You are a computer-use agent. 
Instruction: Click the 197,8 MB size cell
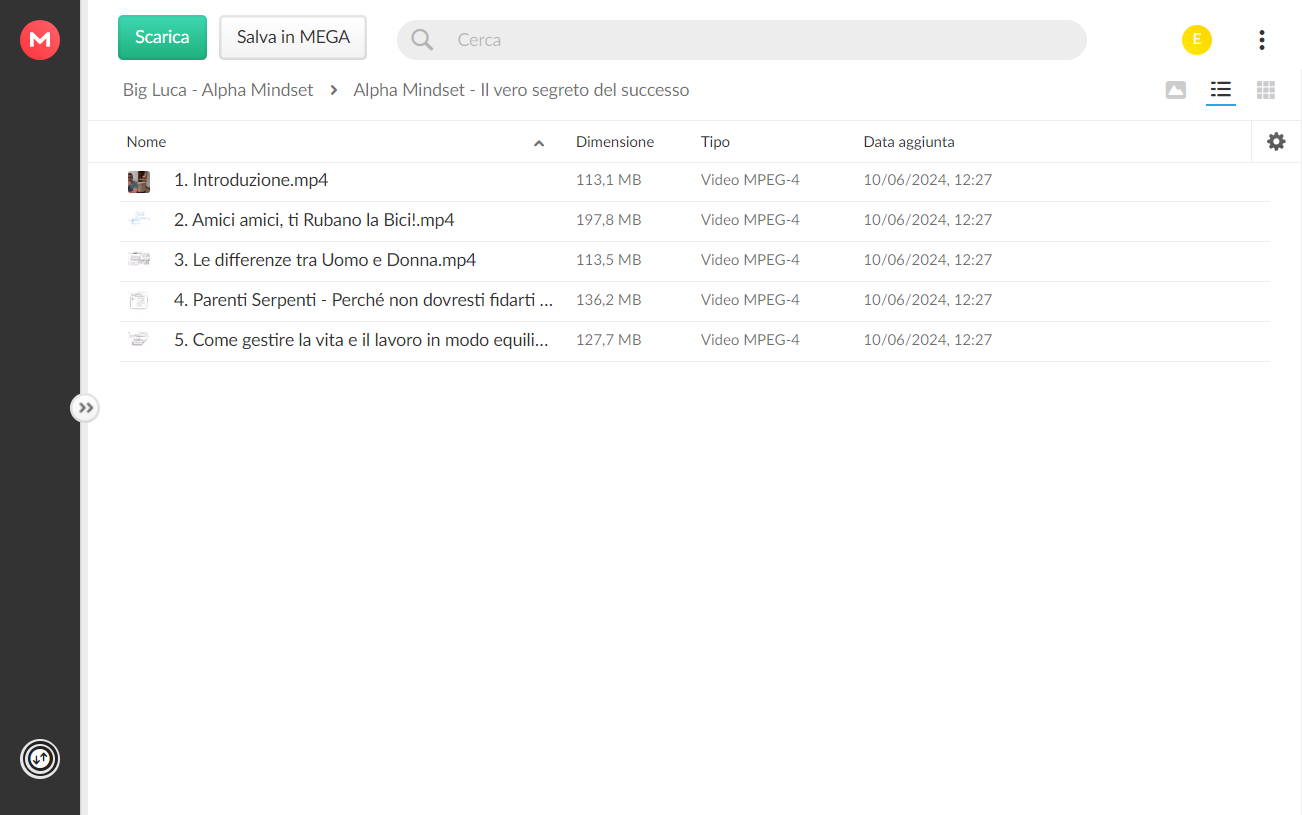point(609,220)
